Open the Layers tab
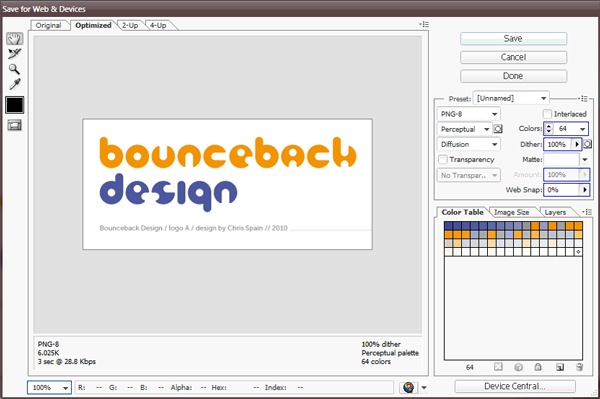Image resolution: width=600 pixels, height=399 pixels. [555, 212]
